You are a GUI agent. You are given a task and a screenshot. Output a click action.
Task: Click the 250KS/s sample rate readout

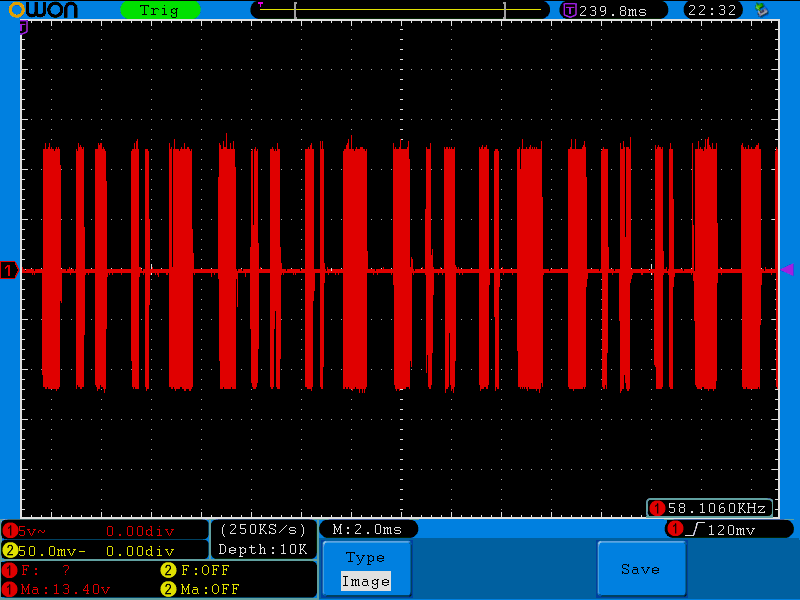click(263, 530)
